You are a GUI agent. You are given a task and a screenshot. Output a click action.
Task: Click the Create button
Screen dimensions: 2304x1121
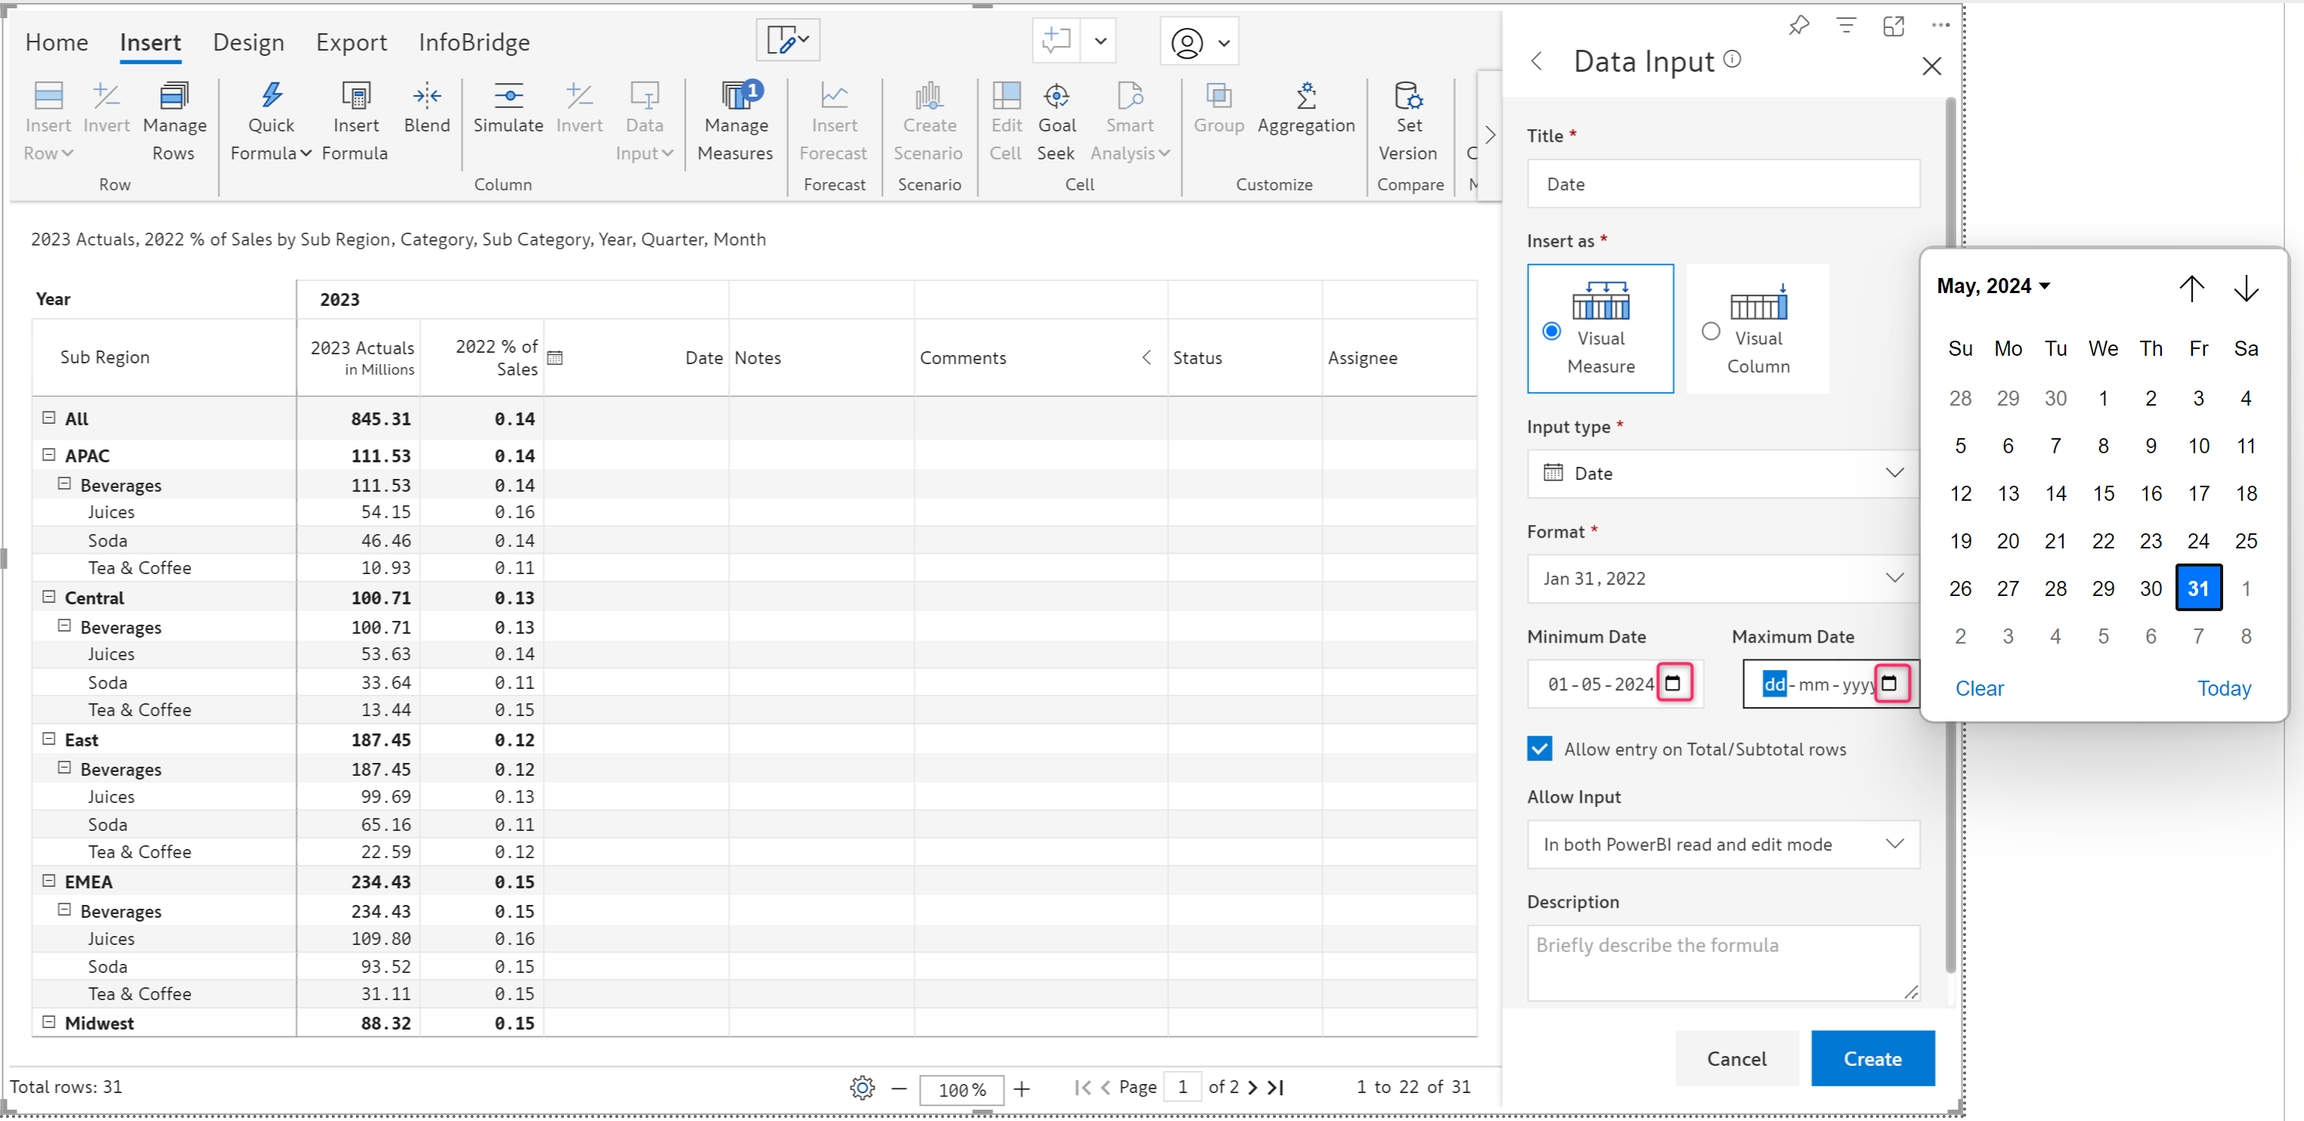(1872, 1058)
